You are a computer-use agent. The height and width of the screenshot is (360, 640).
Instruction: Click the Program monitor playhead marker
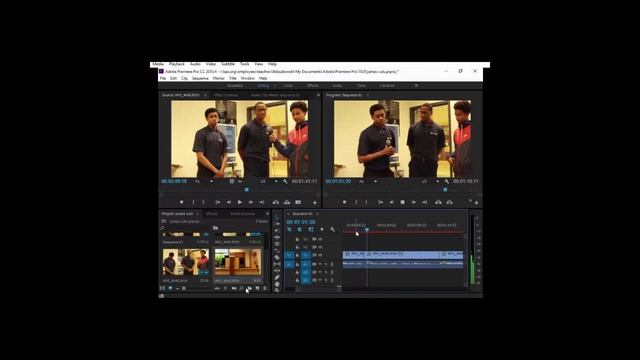(x=445, y=190)
